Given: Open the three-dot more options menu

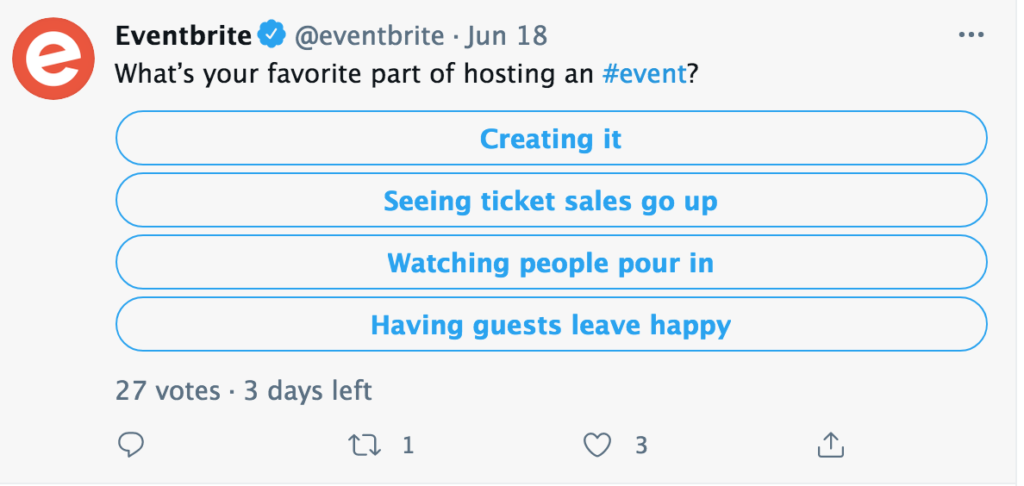Looking at the screenshot, I should click(971, 36).
